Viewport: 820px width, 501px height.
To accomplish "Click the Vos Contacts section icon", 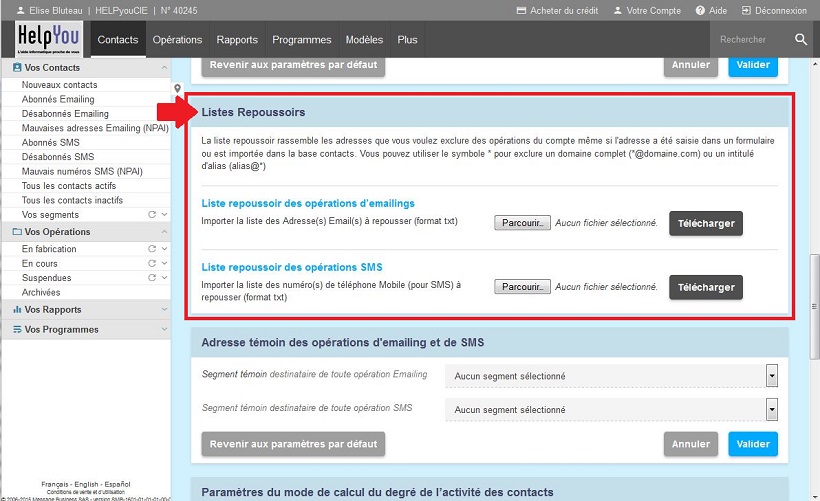I will [x=17, y=67].
